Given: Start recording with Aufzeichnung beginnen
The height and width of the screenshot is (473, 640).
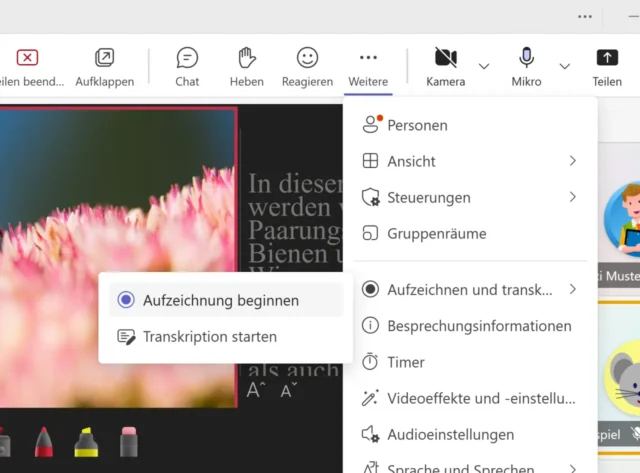Looking at the screenshot, I should click(226, 300).
